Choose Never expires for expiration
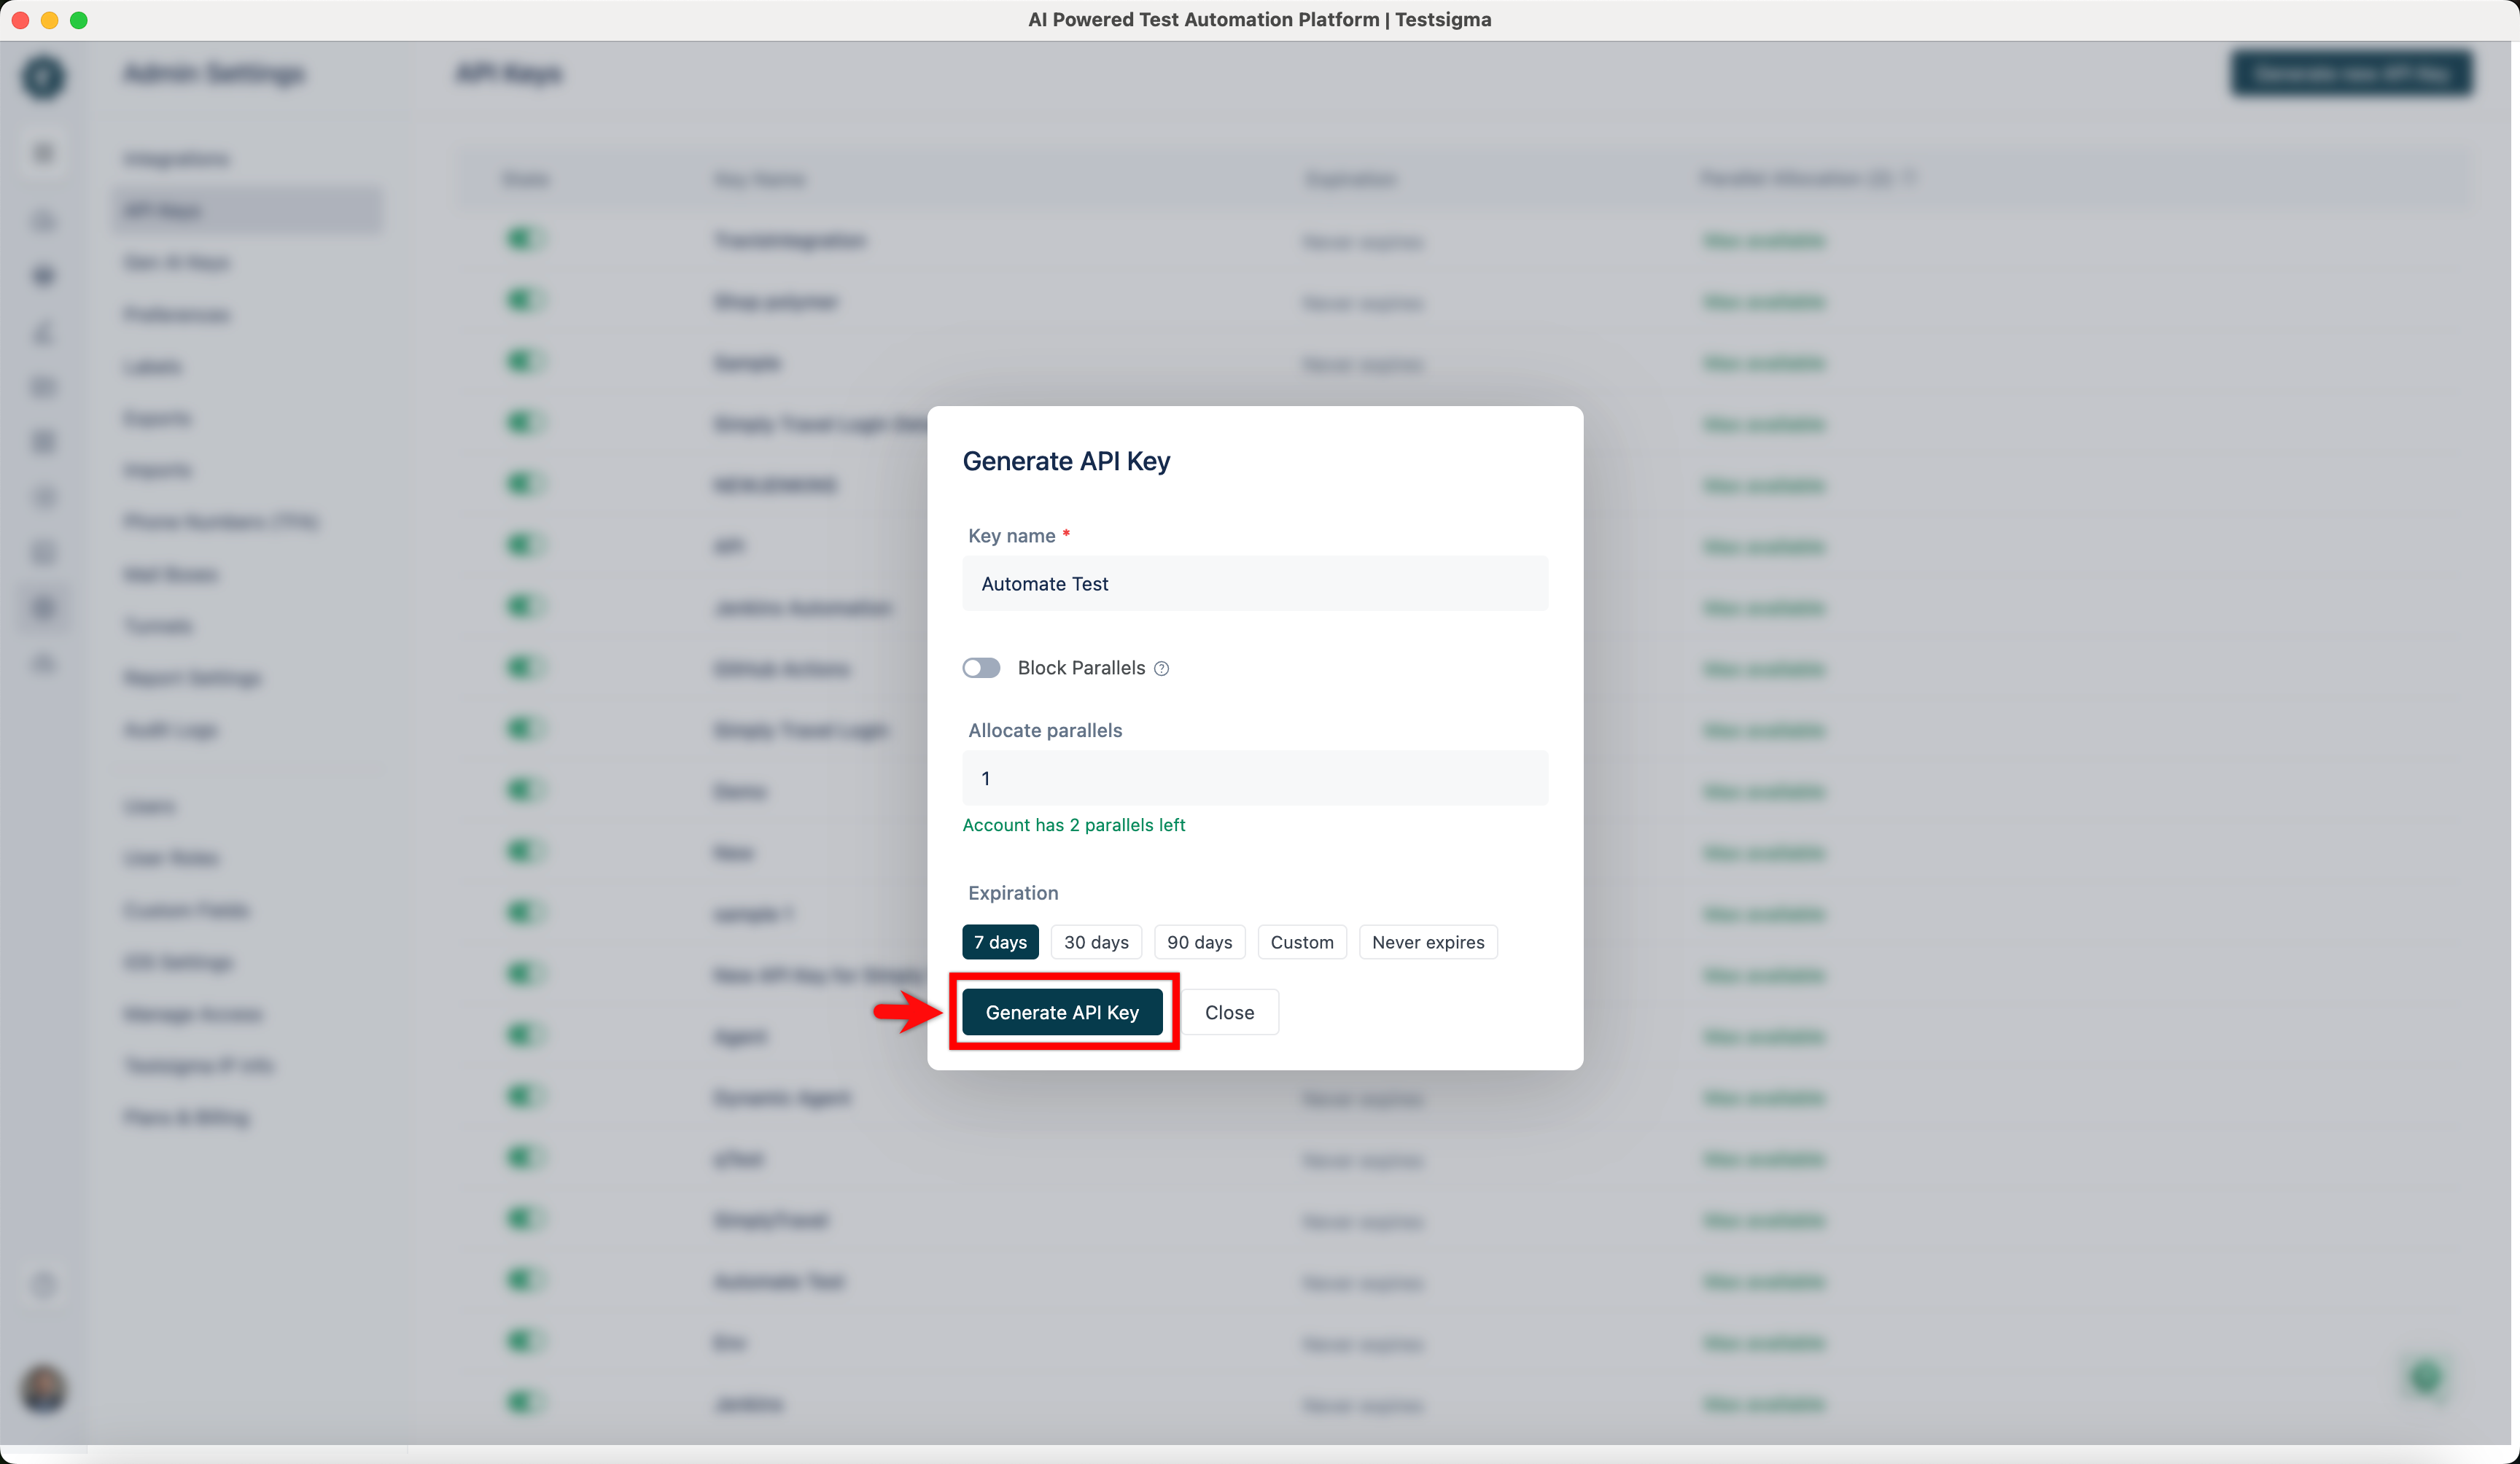 pyautogui.click(x=1428, y=941)
